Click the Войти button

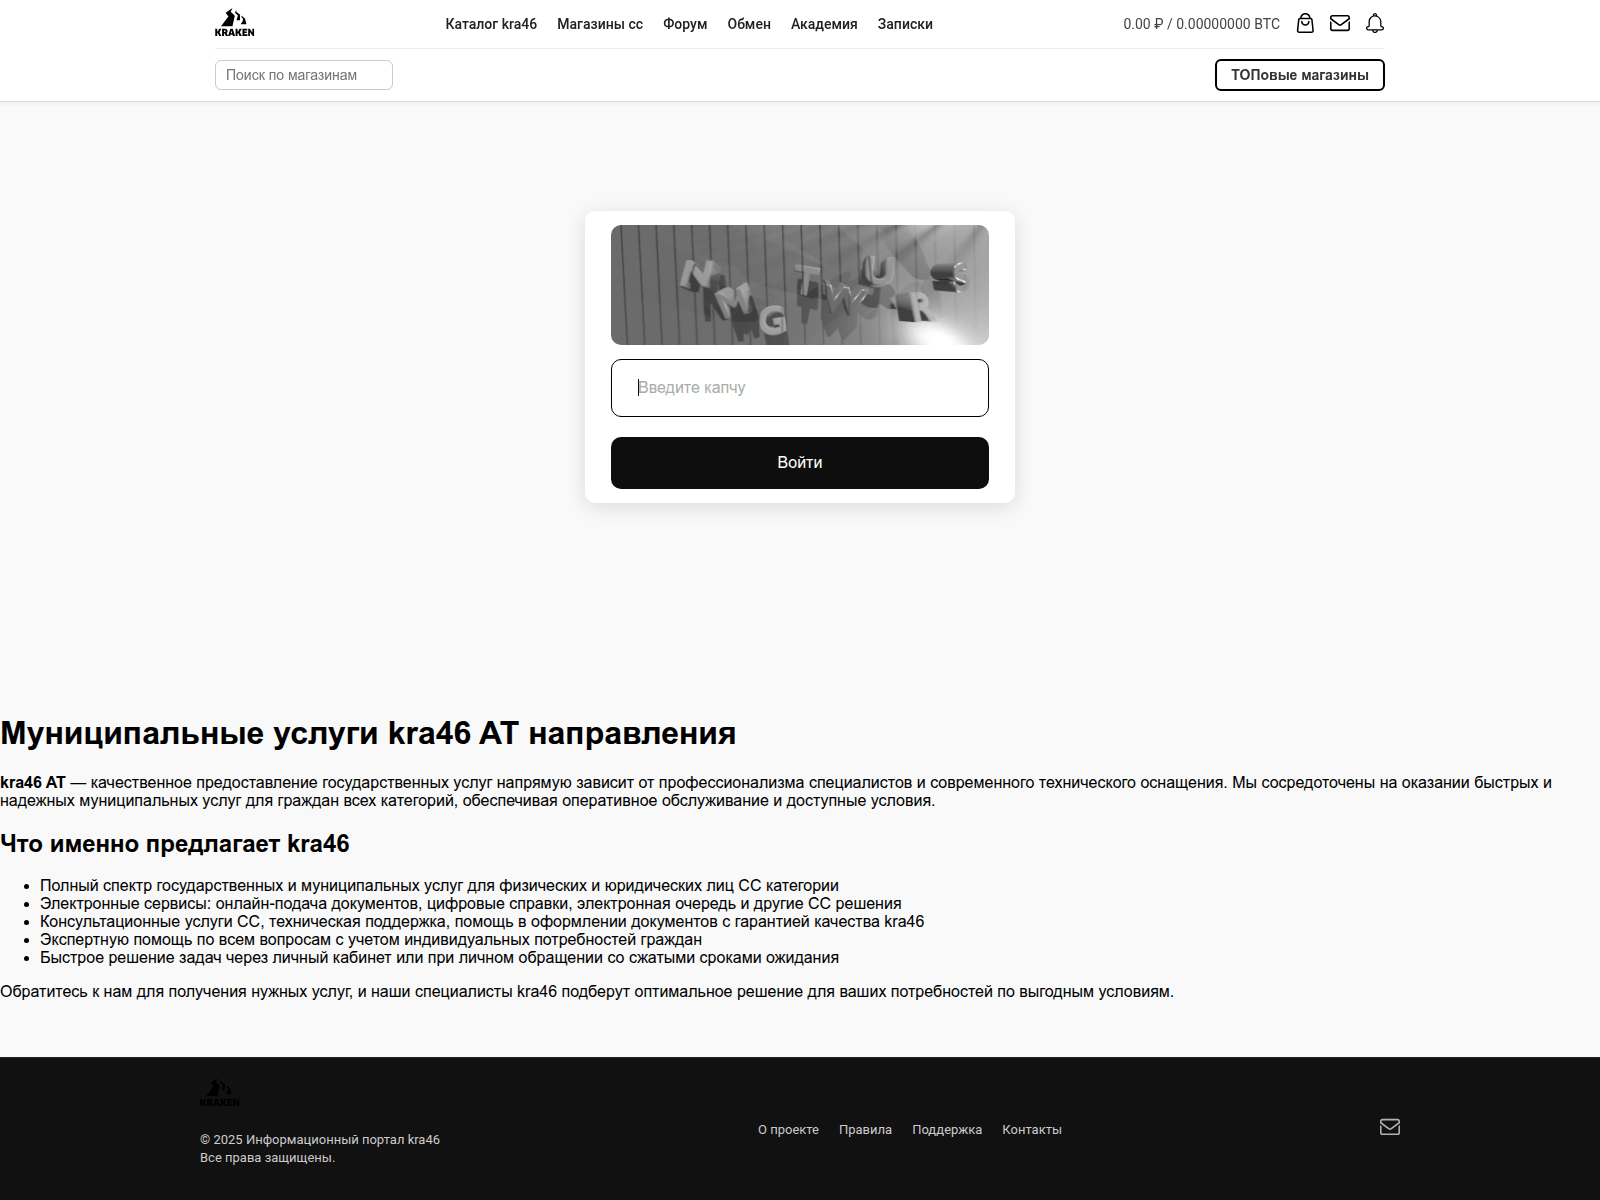coord(800,463)
